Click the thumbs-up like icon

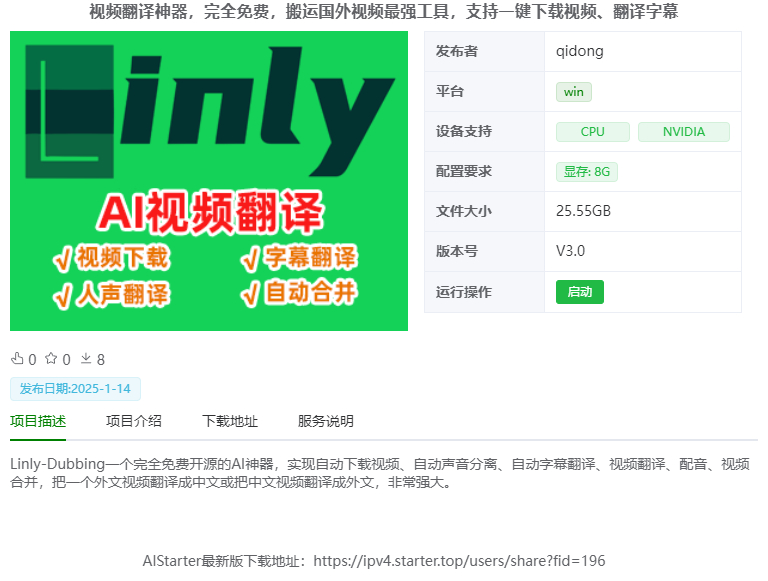click(x=17, y=359)
